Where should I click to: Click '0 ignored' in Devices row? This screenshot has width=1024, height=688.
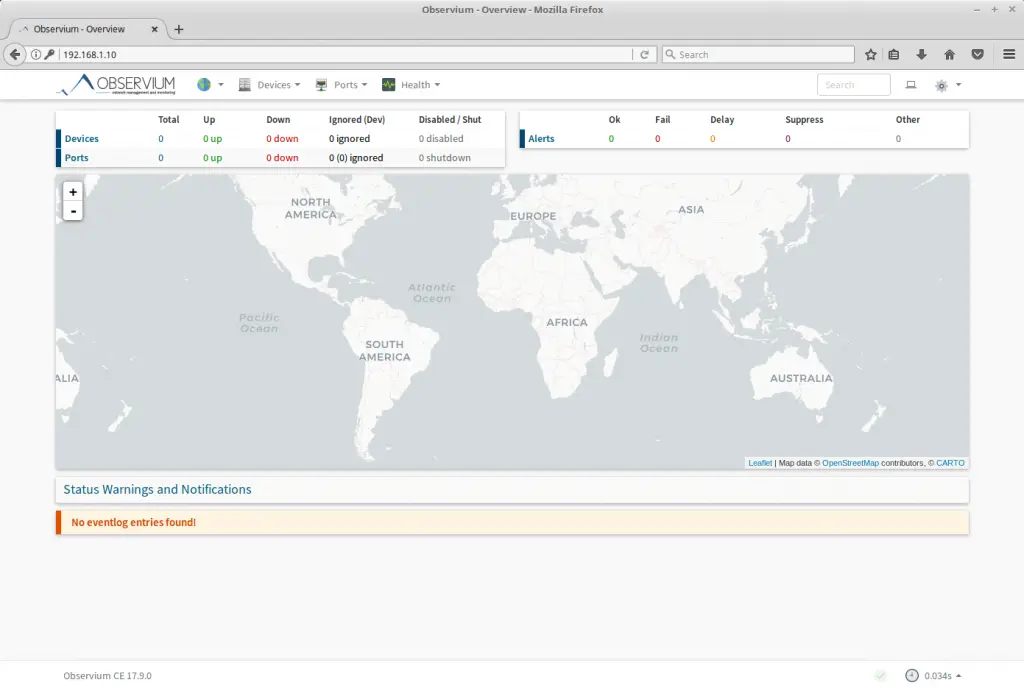[x=349, y=138]
